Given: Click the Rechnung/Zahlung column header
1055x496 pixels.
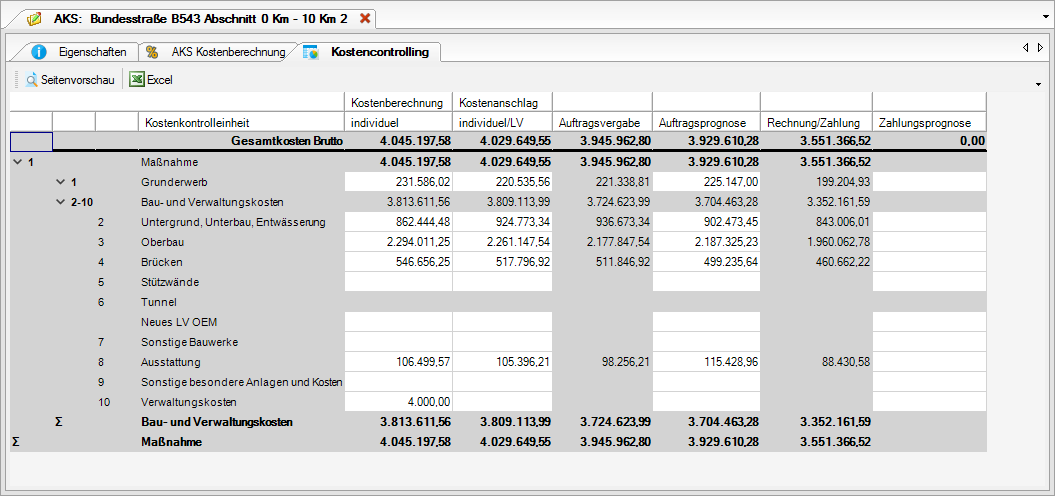Looking at the screenshot, I should pyautogui.click(x=816, y=122).
